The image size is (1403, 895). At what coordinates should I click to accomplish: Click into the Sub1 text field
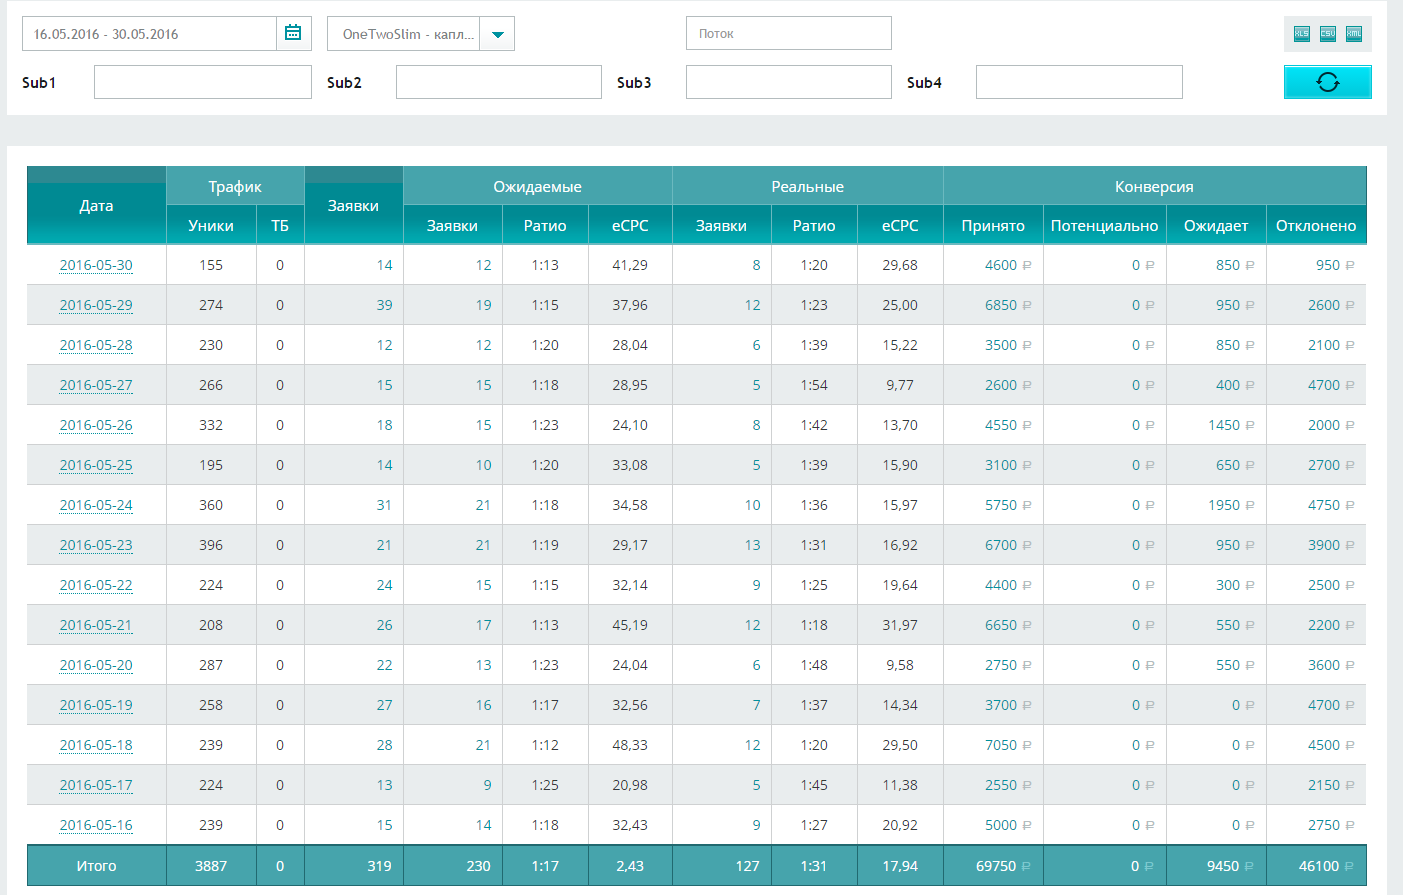tap(203, 82)
